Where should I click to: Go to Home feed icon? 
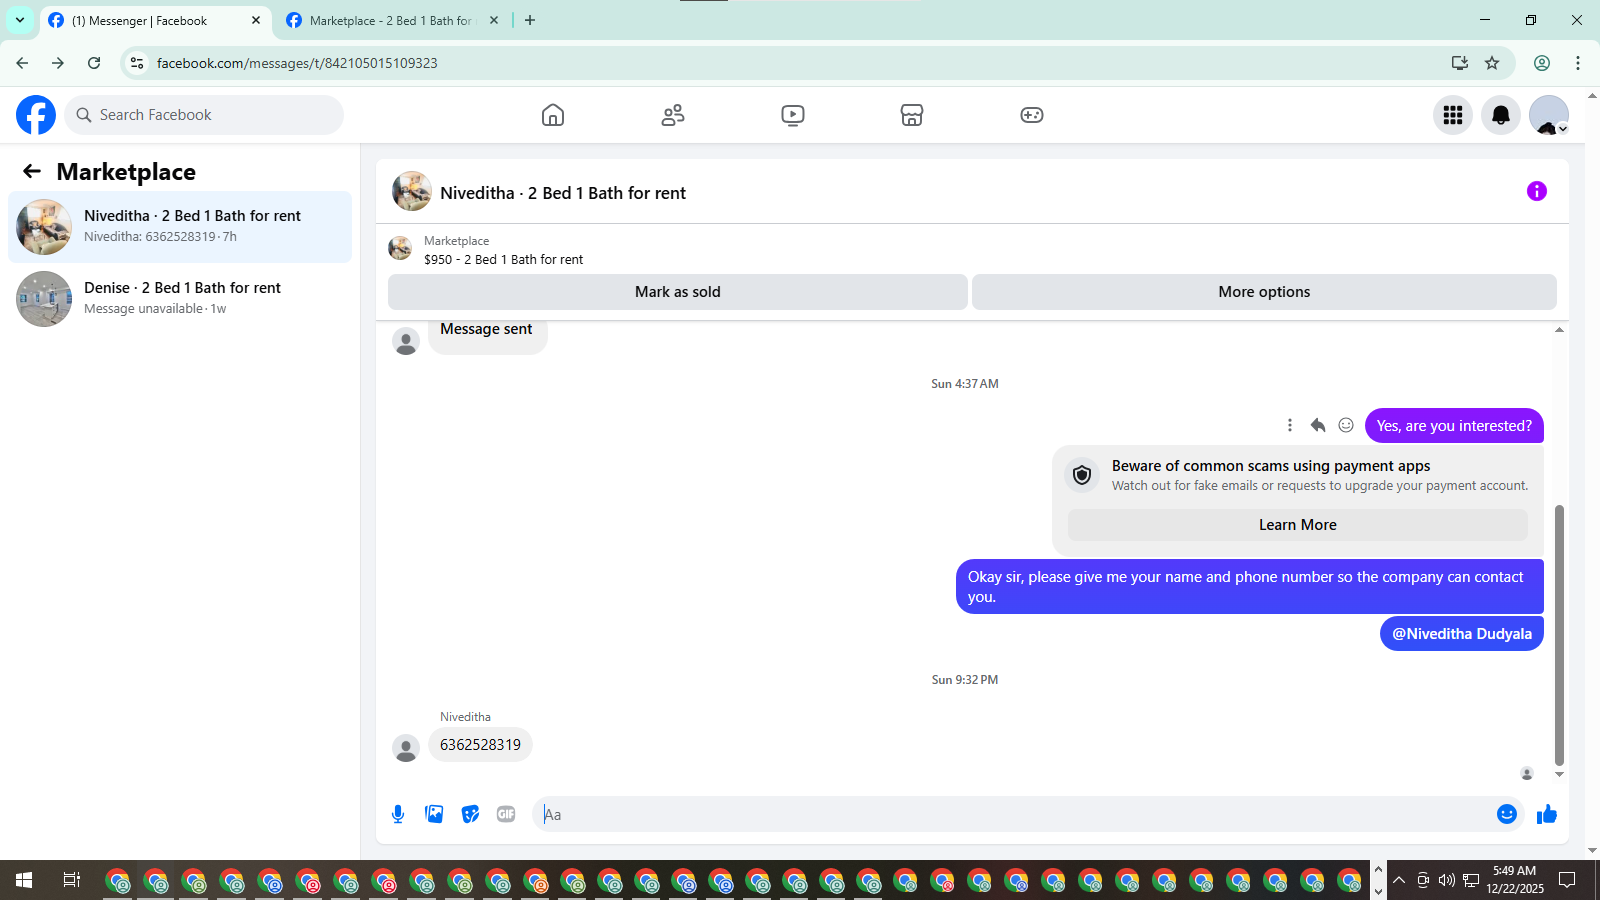pos(553,115)
